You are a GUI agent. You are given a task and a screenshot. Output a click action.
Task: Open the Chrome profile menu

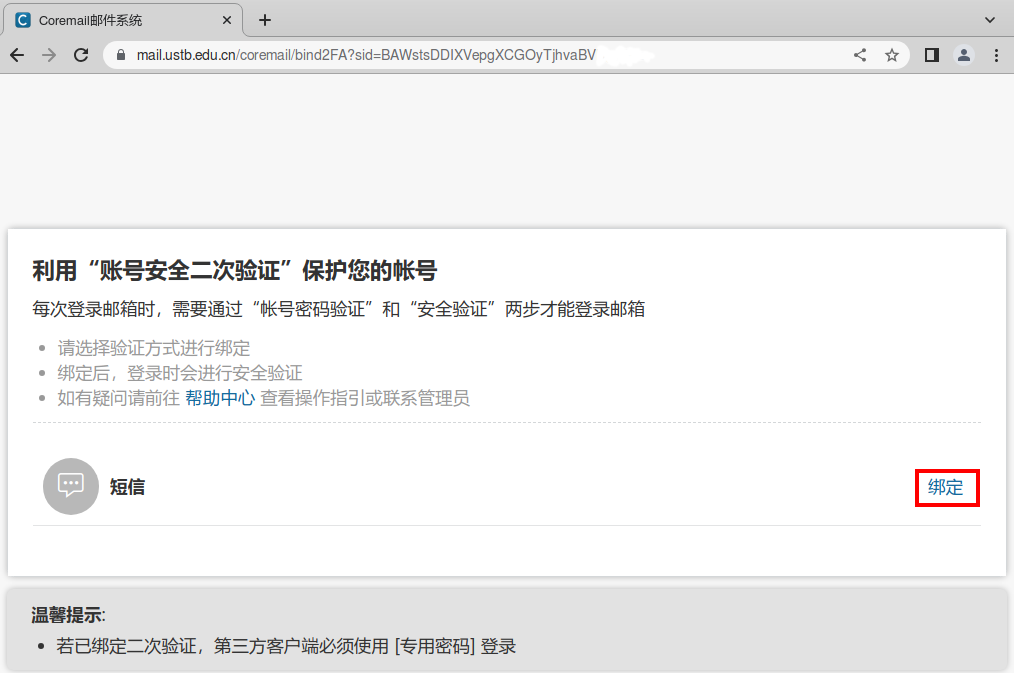(x=964, y=56)
